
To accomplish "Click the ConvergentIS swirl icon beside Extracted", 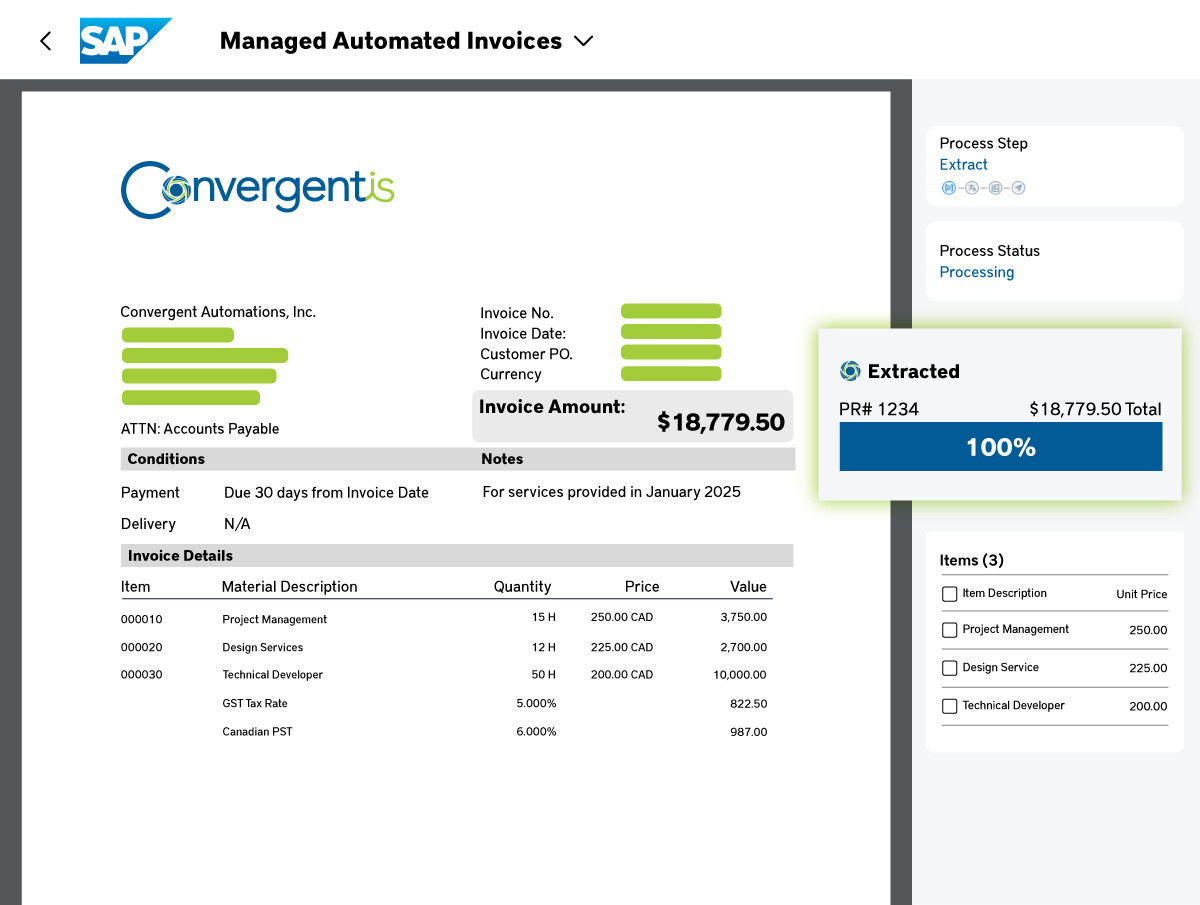I will coord(850,371).
